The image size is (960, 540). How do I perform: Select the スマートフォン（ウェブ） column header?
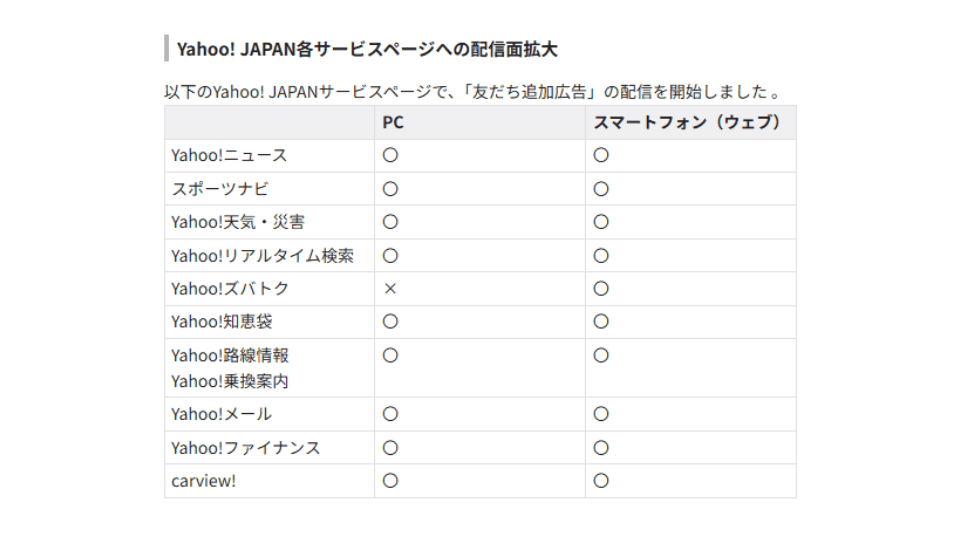click(x=687, y=122)
